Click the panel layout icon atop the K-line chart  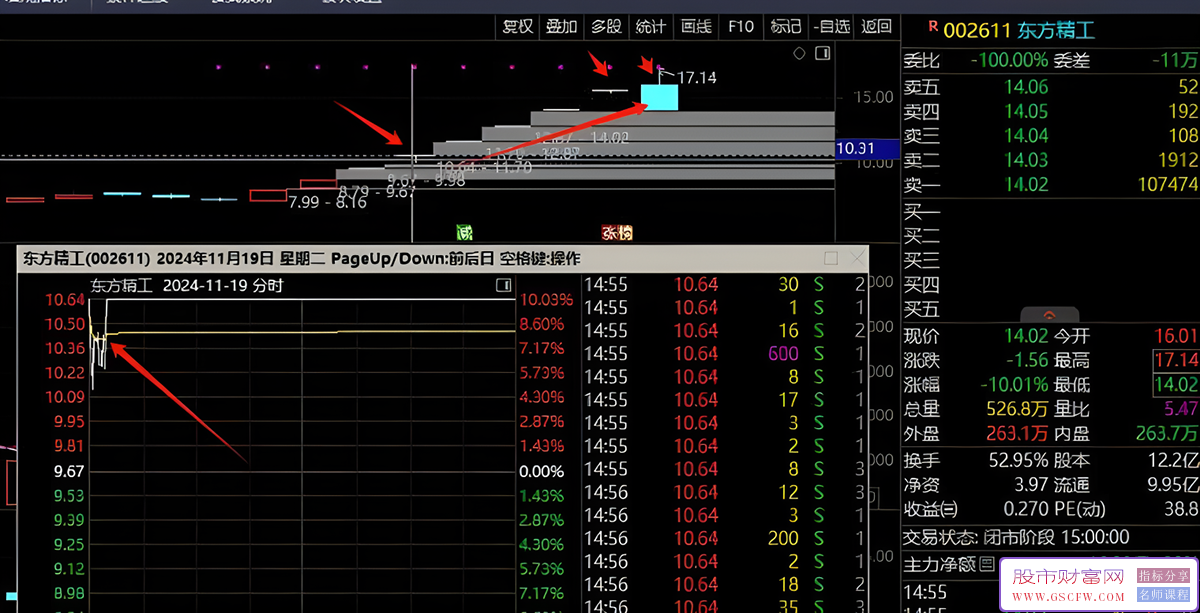click(824, 53)
